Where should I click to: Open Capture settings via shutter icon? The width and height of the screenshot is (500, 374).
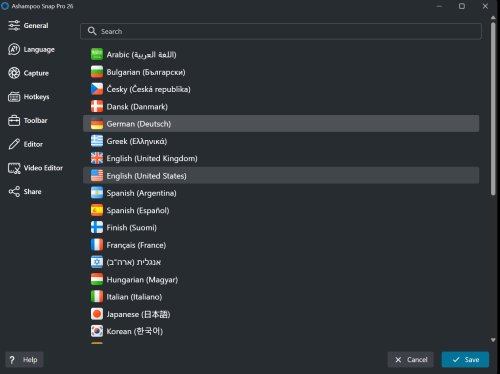point(14,73)
